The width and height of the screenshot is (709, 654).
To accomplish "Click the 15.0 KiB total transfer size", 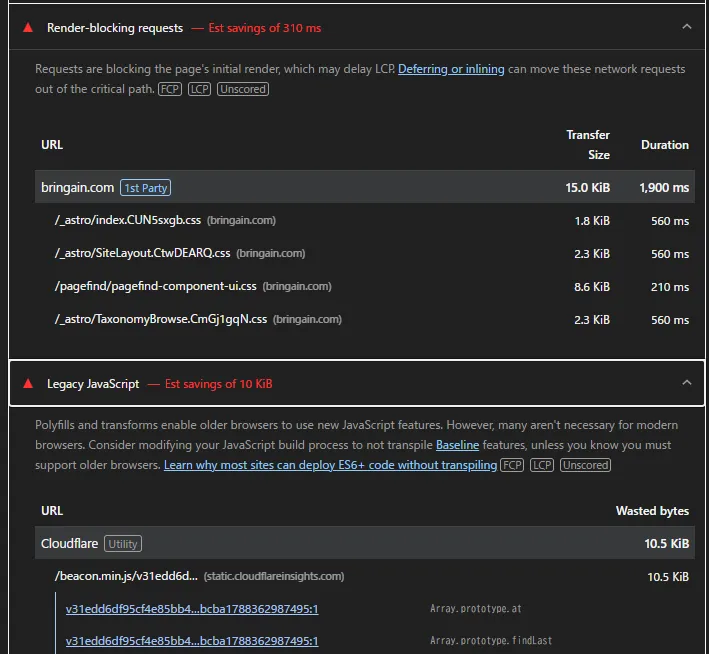I will point(587,187).
